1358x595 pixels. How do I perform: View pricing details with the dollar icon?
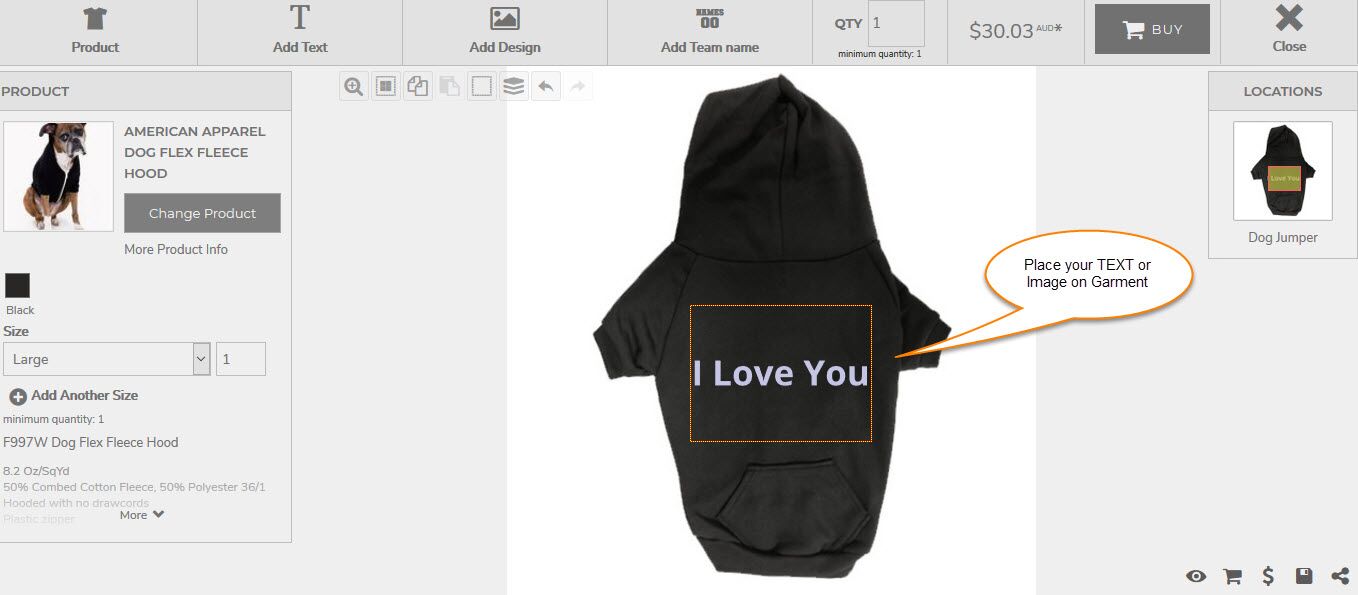coord(1268,576)
